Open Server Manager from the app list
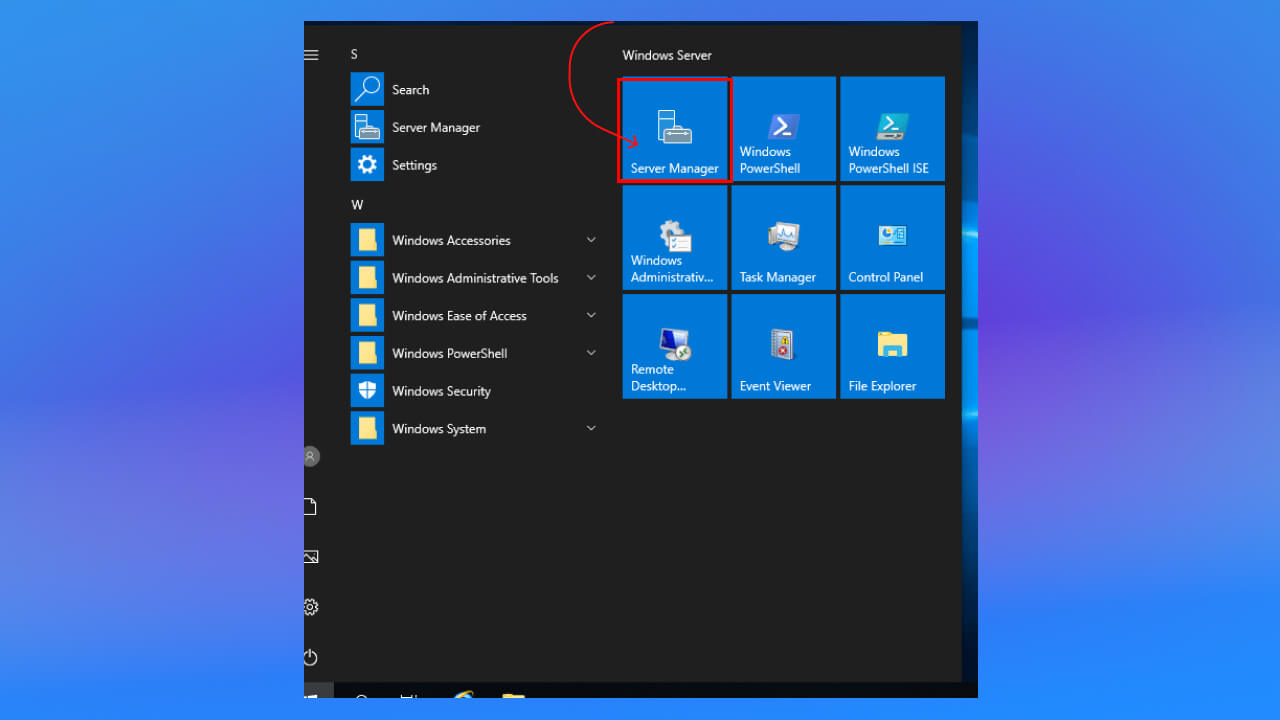 [475, 127]
